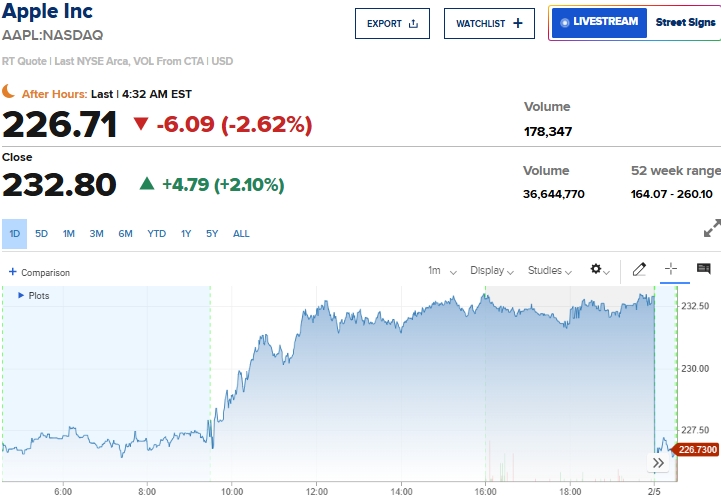Open the drawing pencil tool
The image size is (721, 499).
pyautogui.click(x=640, y=269)
